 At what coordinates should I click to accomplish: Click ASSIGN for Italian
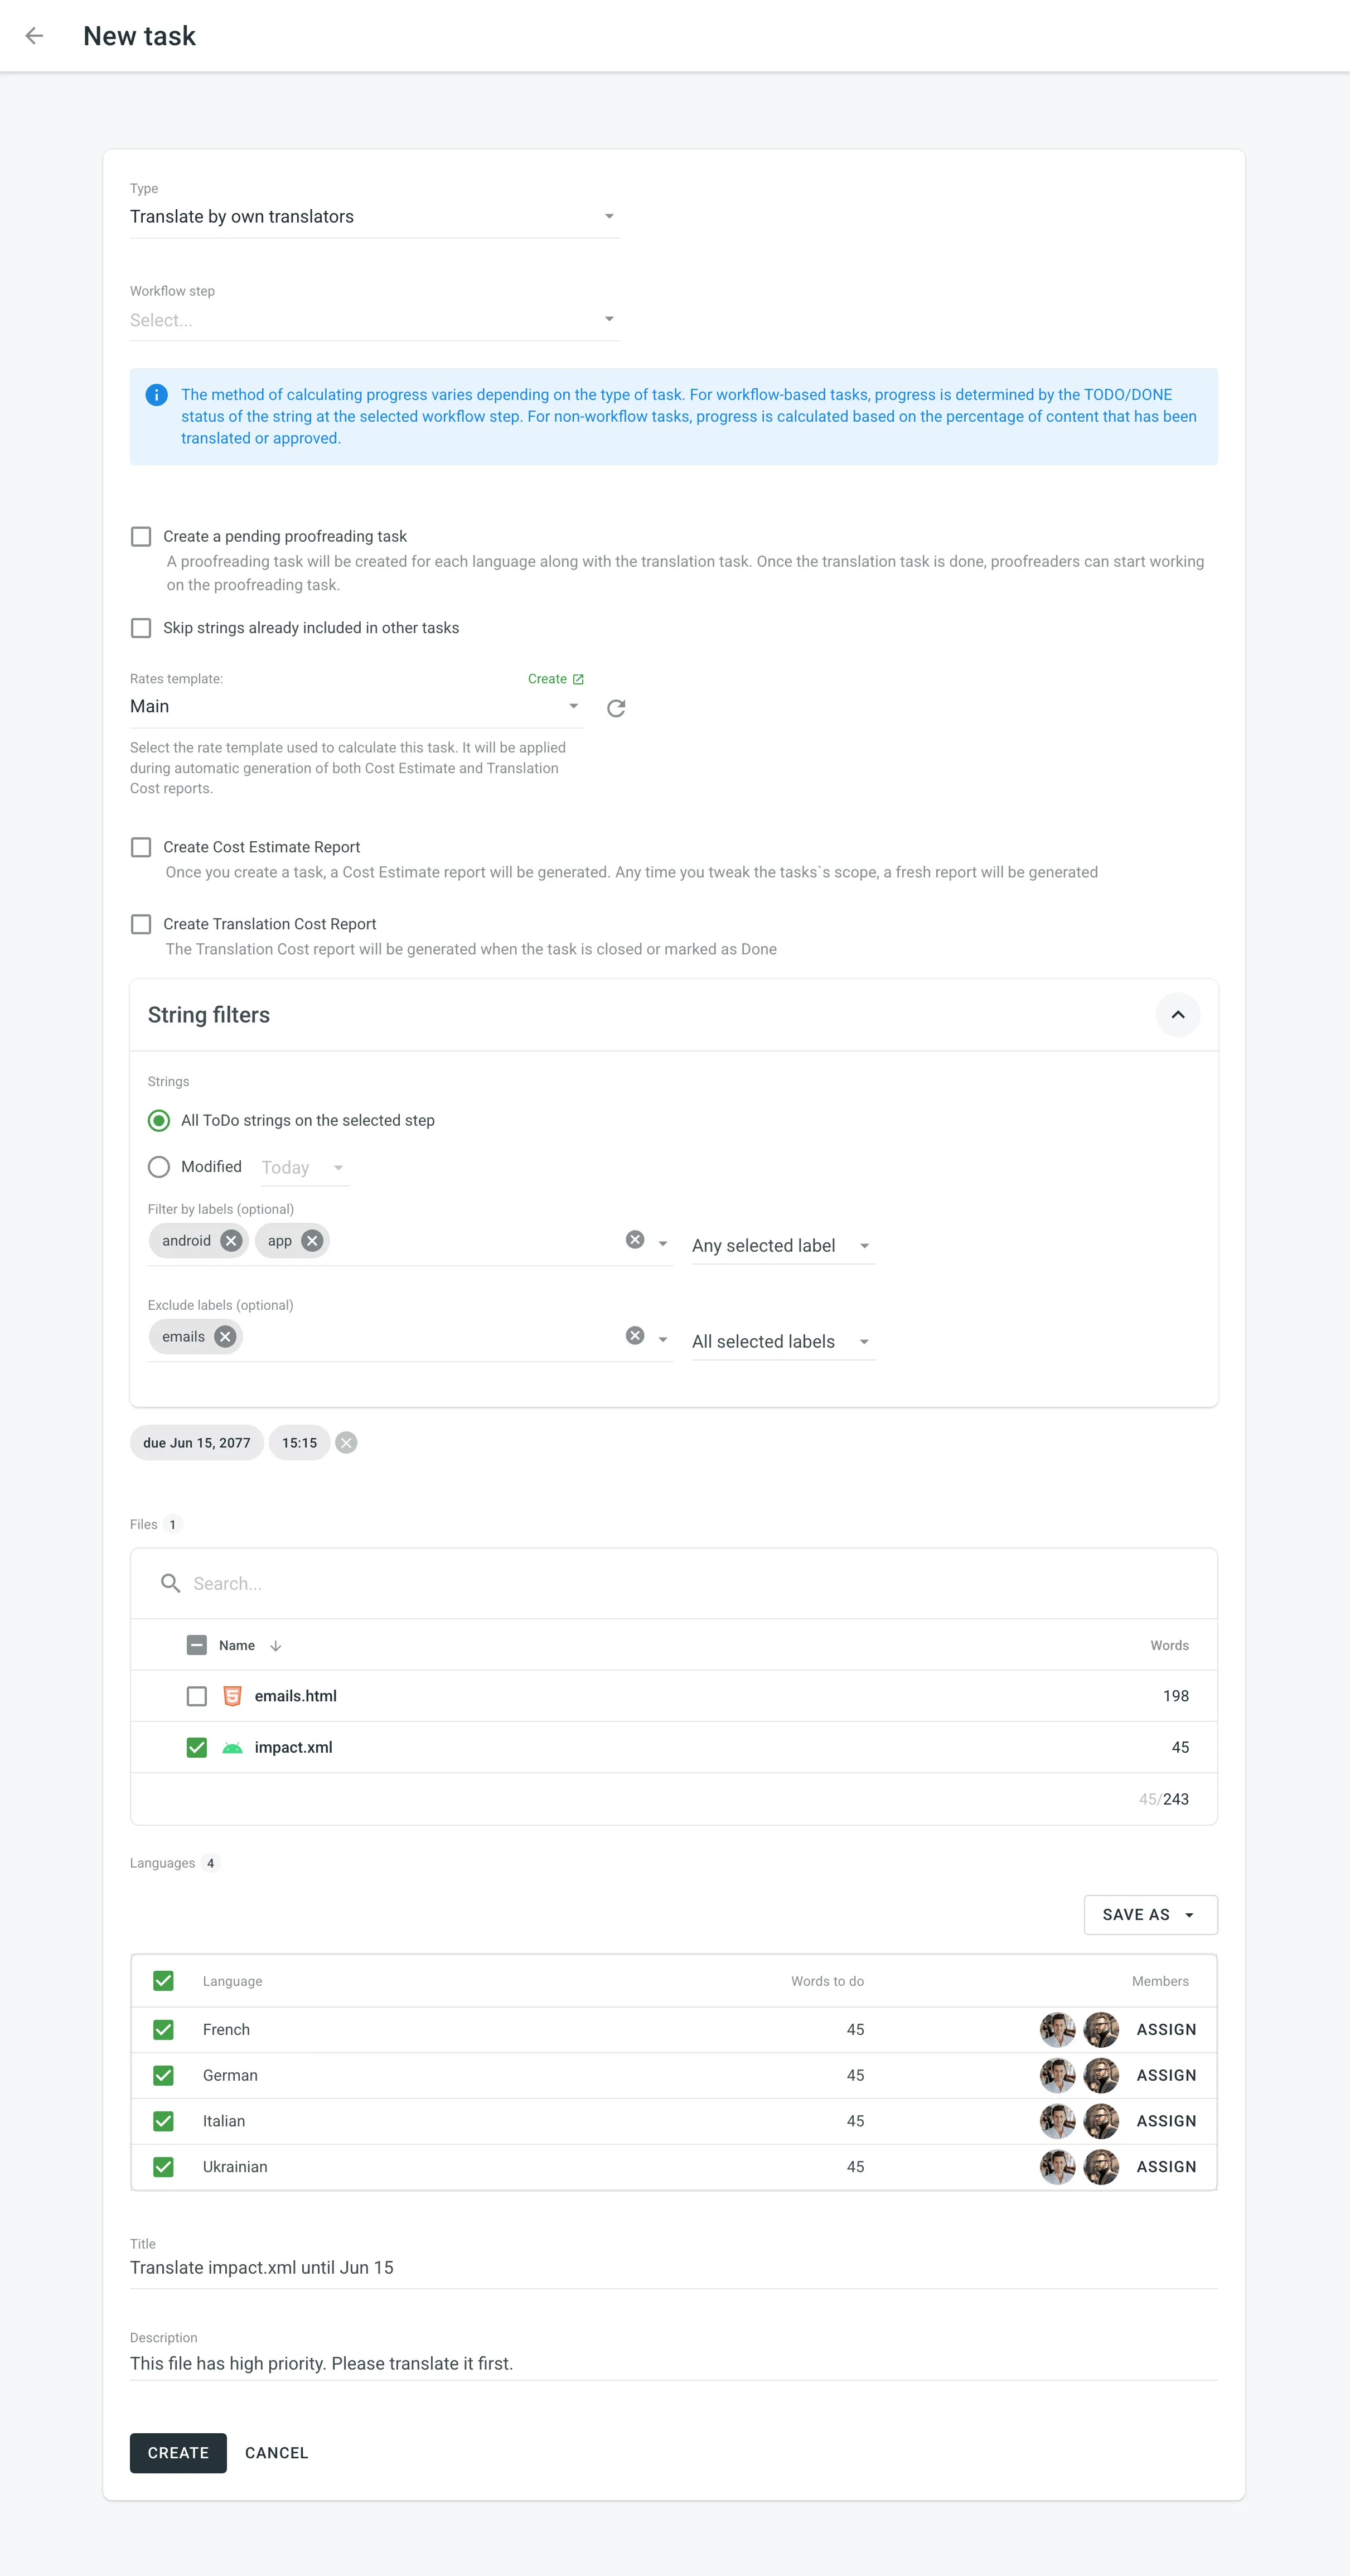click(1166, 2121)
